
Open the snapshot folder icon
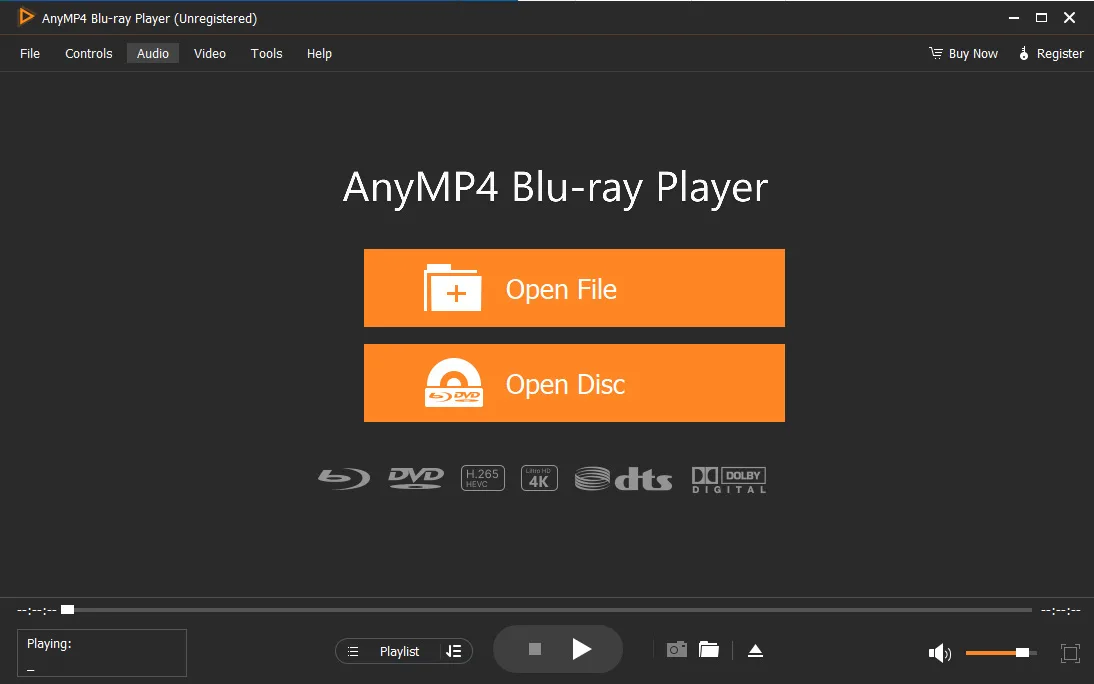coord(709,650)
